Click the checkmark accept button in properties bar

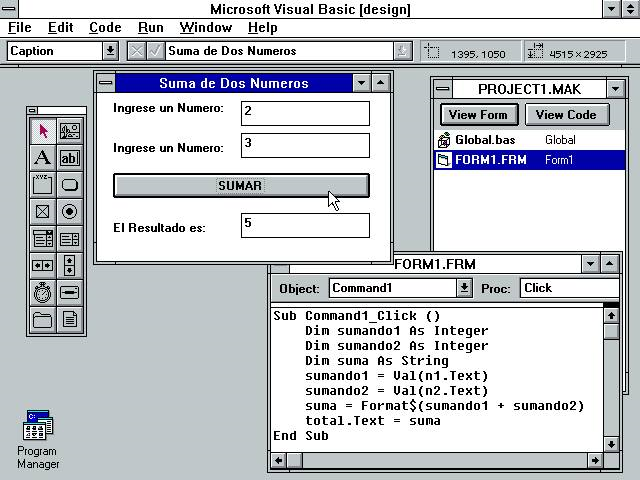[156, 51]
